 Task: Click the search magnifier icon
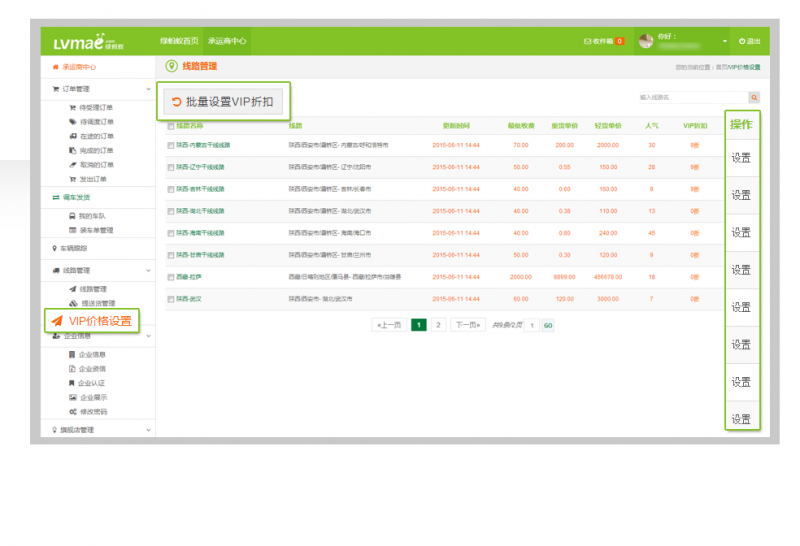pyautogui.click(x=754, y=97)
